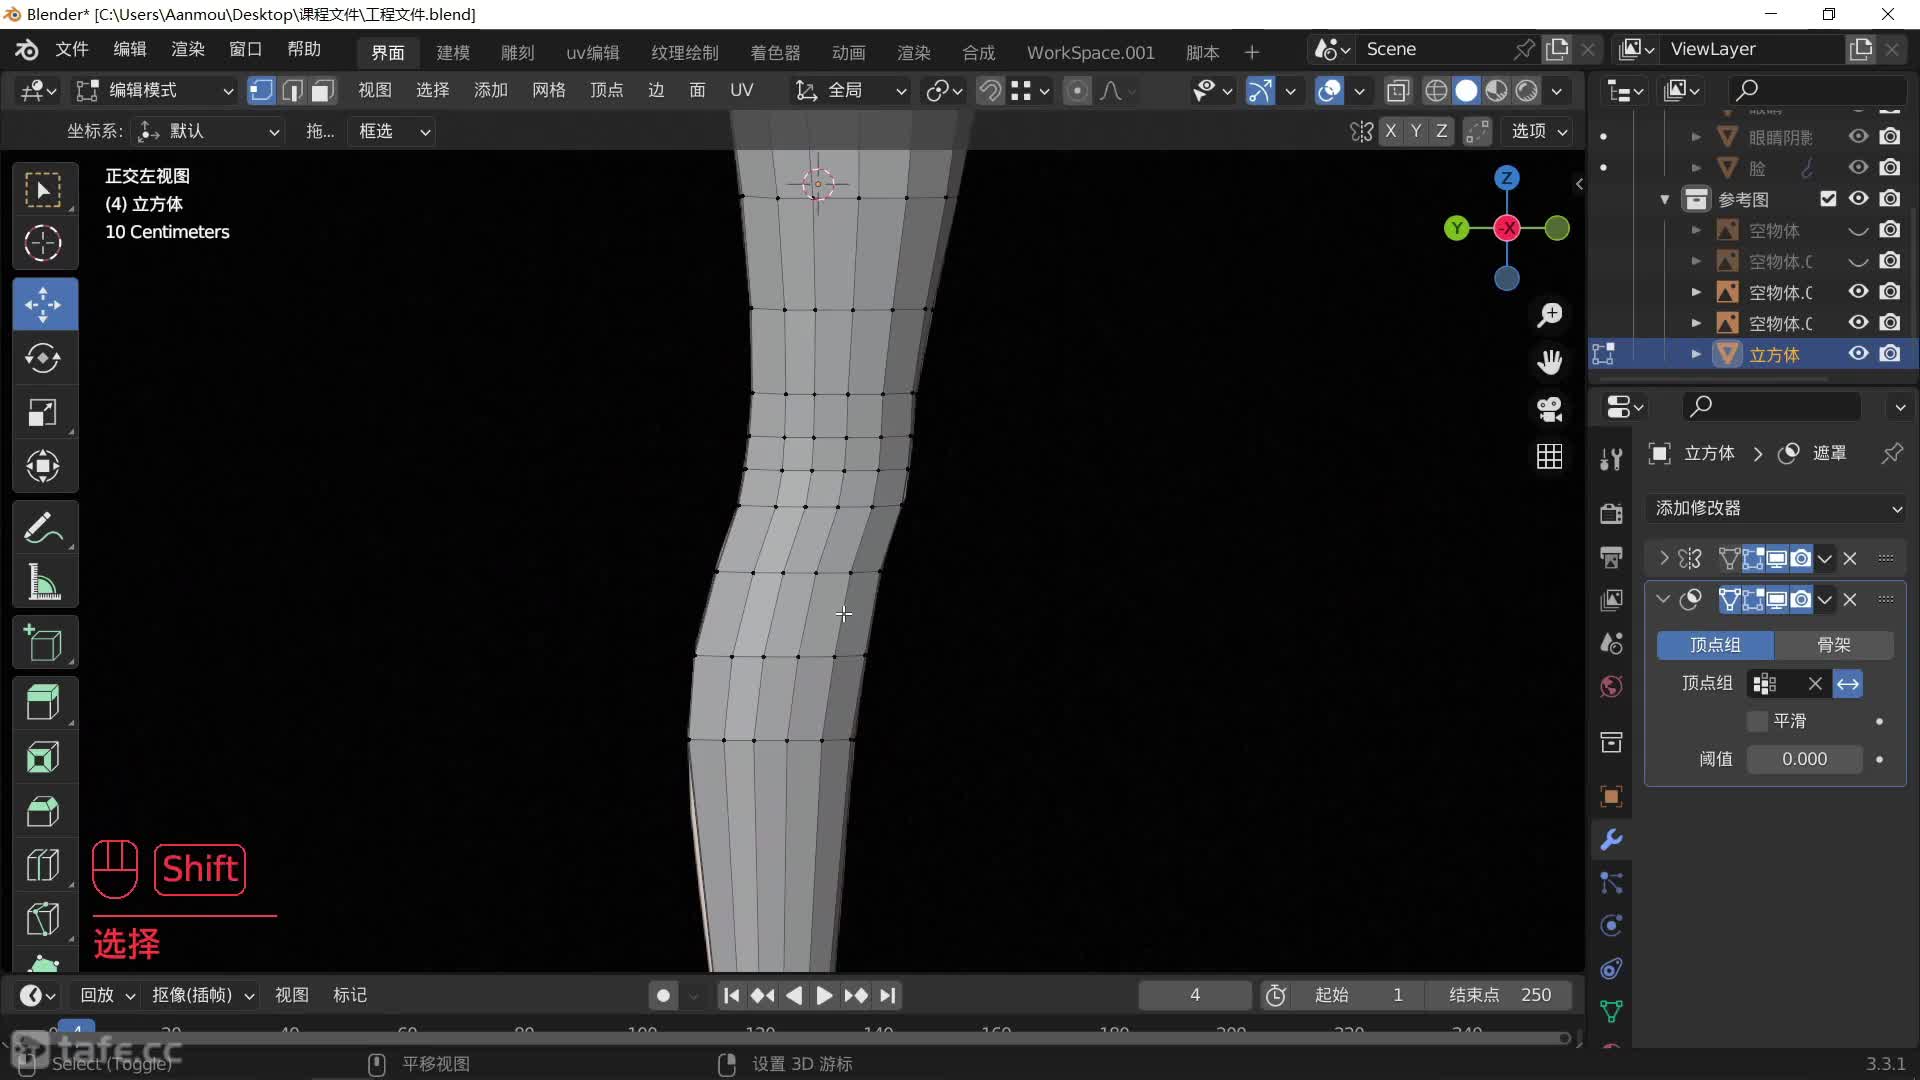Open the 框选 drag dropdown
The width and height of the screenshot is (1920, 1080).
point(392,131)
